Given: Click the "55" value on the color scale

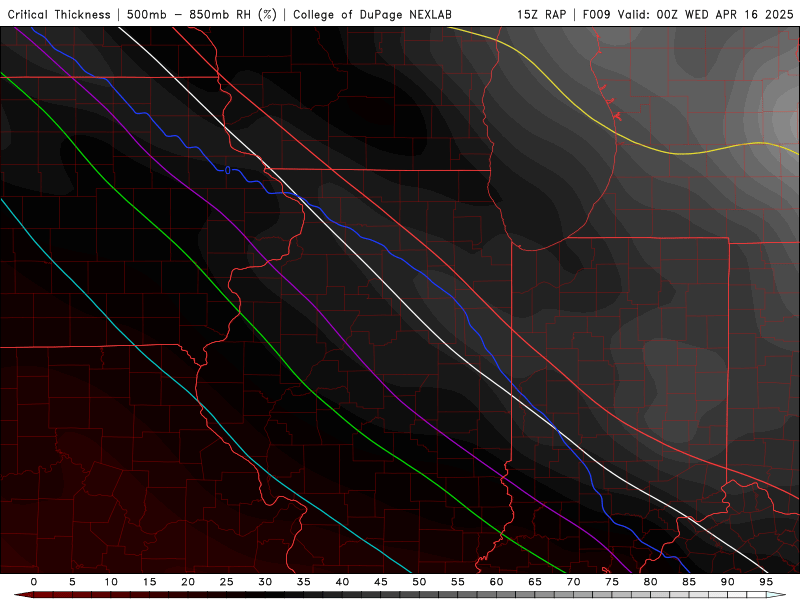Looking at the screenshot, I should (458, 582).
